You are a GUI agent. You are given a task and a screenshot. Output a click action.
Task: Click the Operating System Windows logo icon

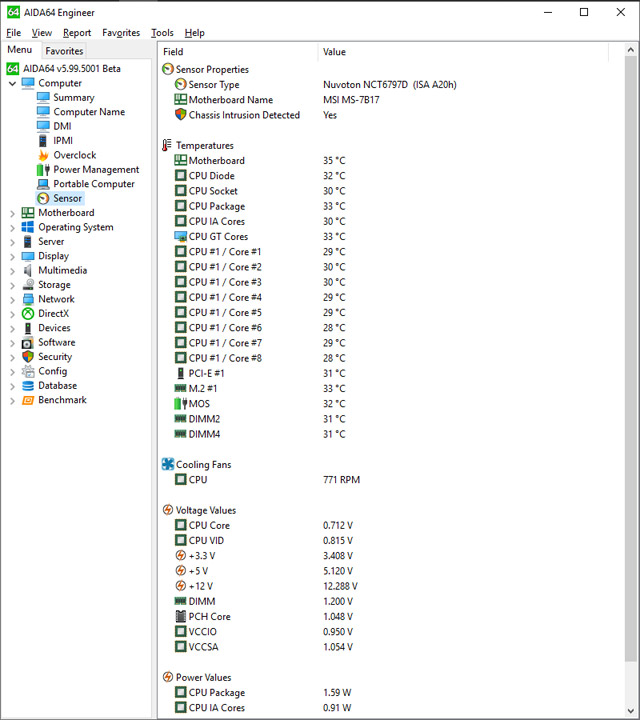(28, 227)
